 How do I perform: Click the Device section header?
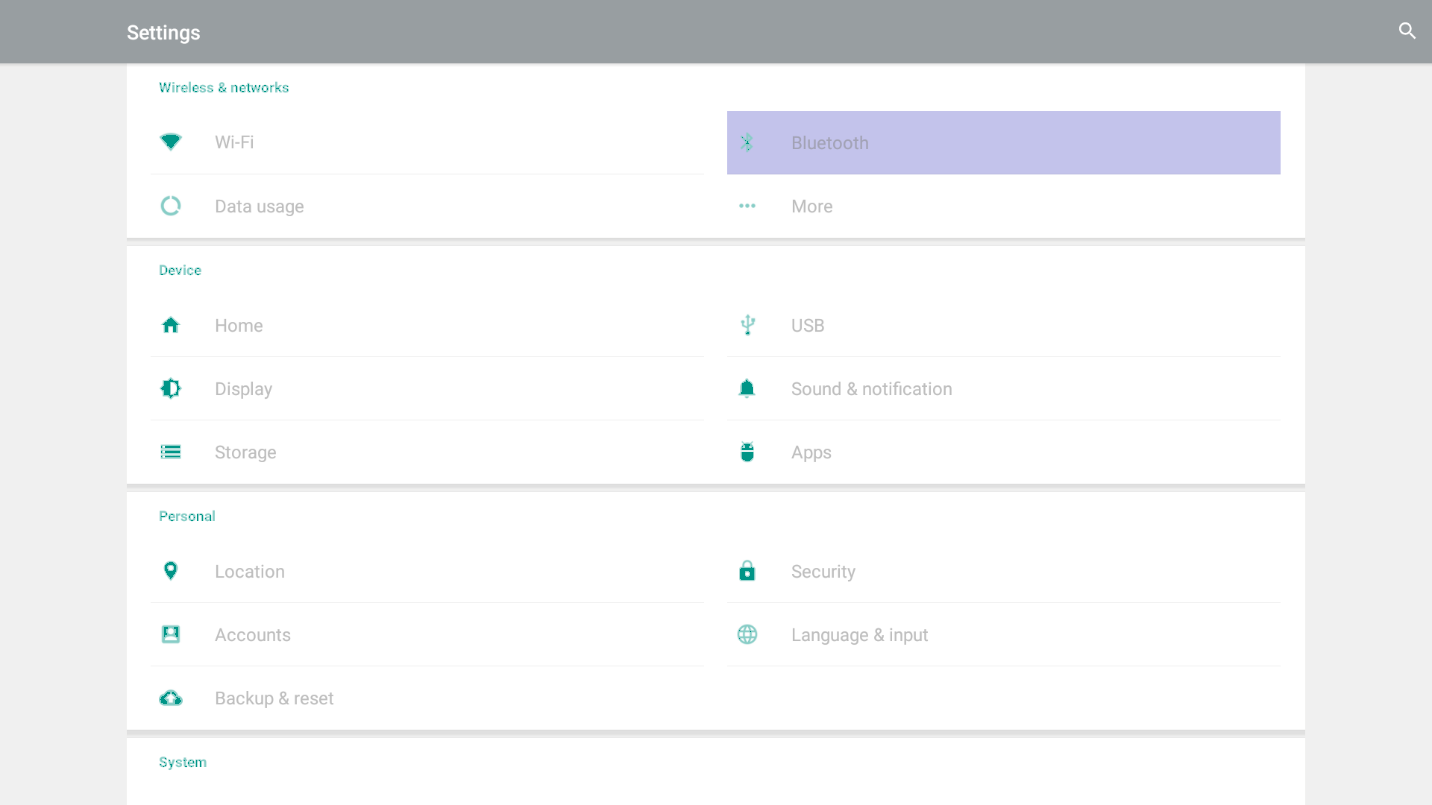180,270
